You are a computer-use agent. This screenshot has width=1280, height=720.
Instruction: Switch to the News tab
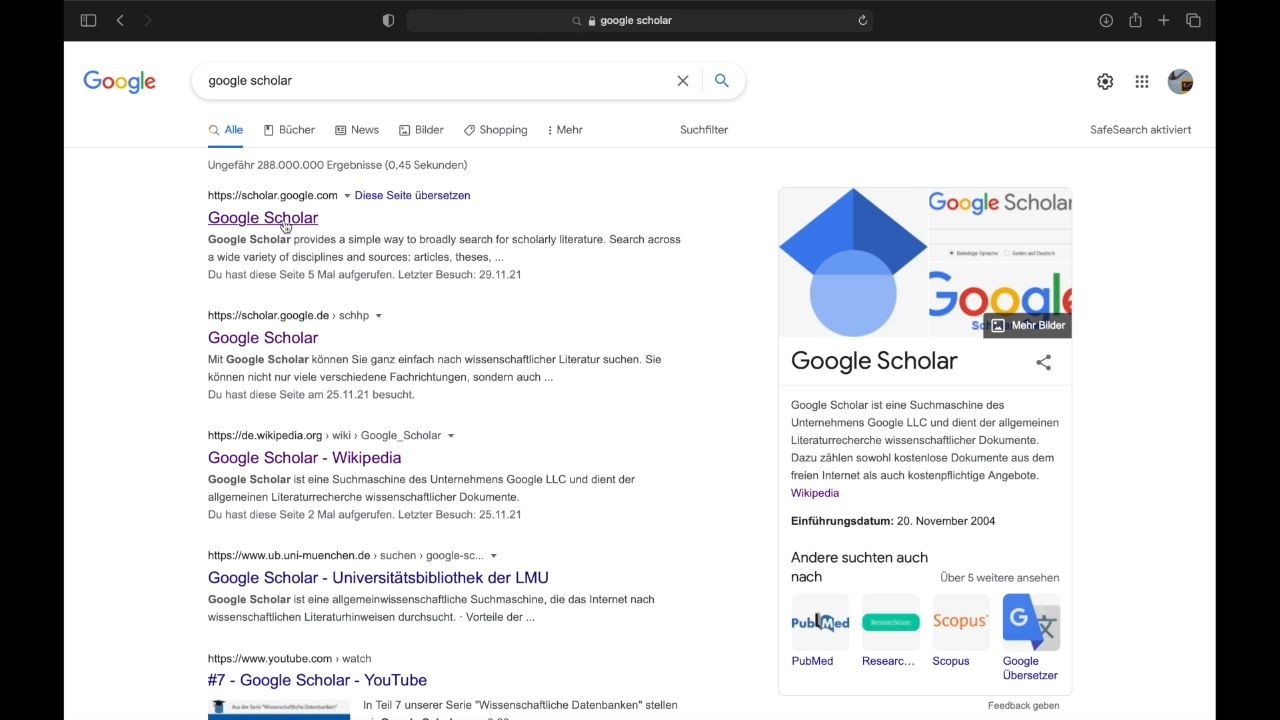[x=357, y=130]
